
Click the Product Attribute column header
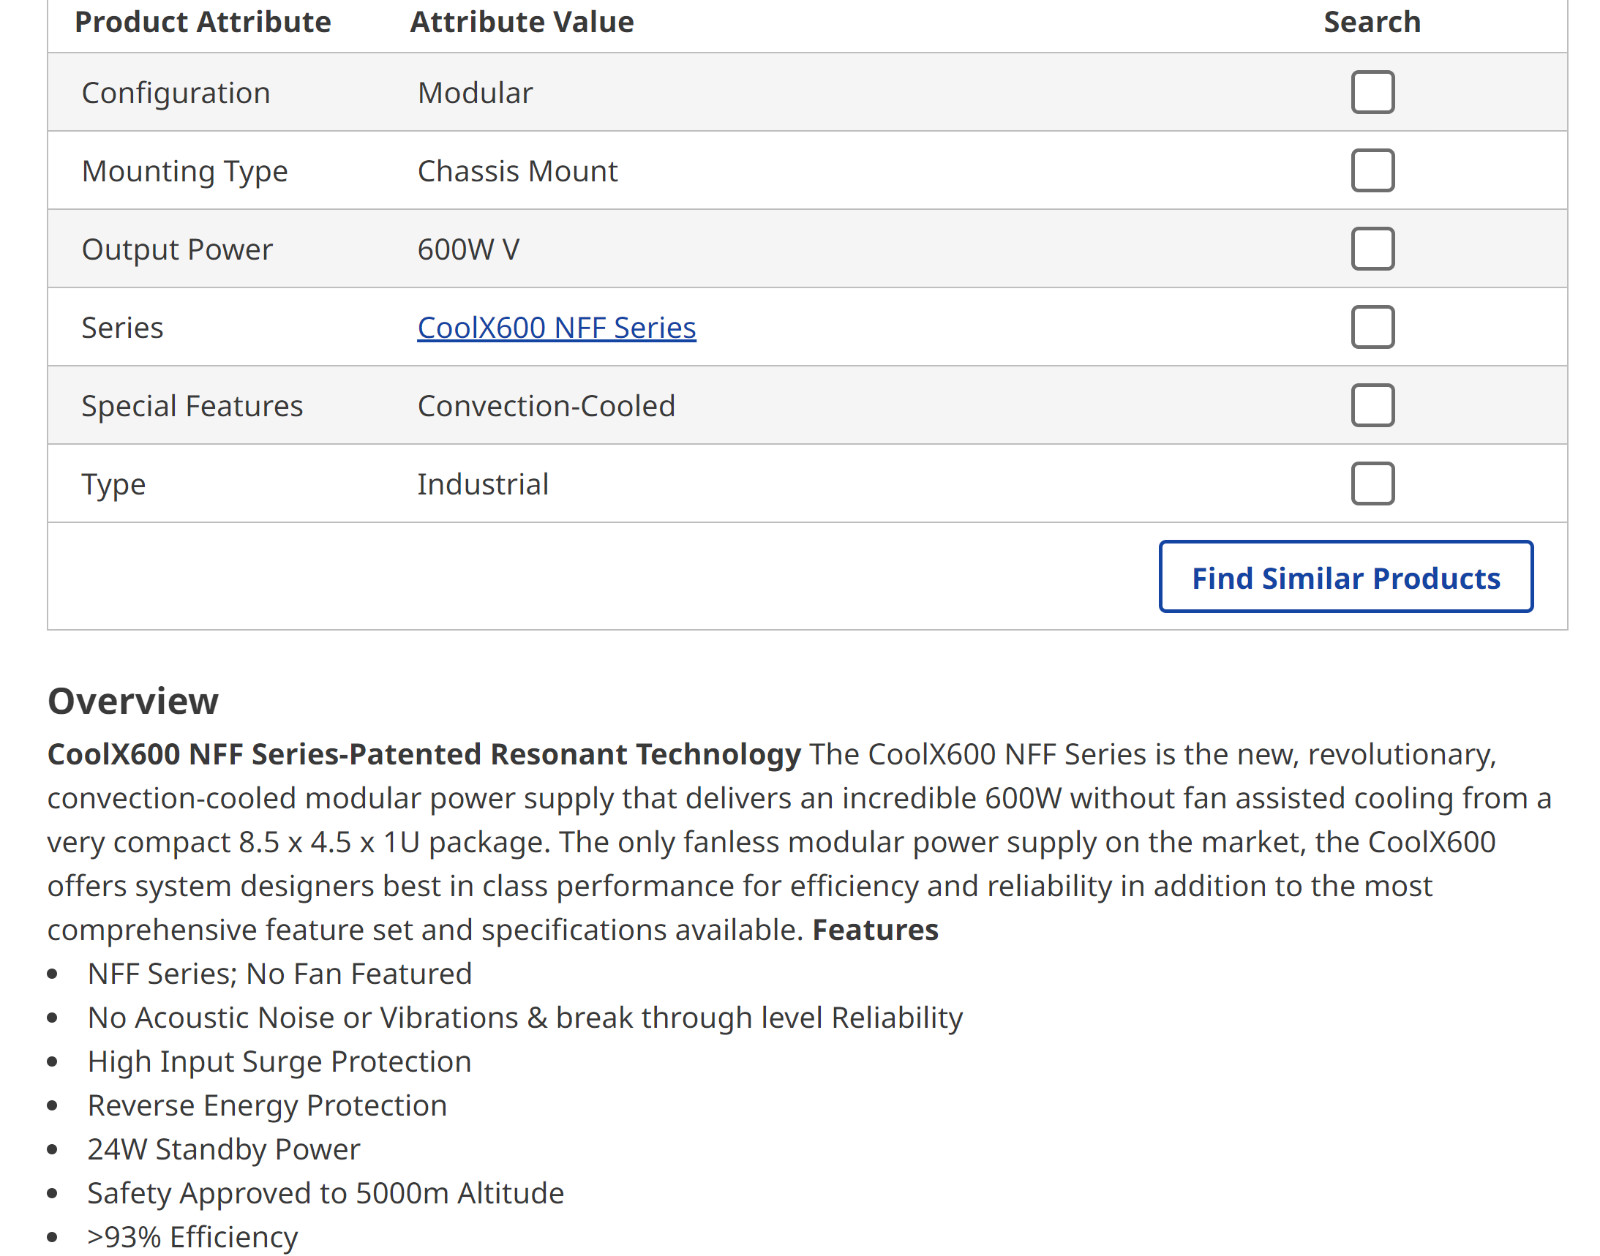(x=203, y=22)
